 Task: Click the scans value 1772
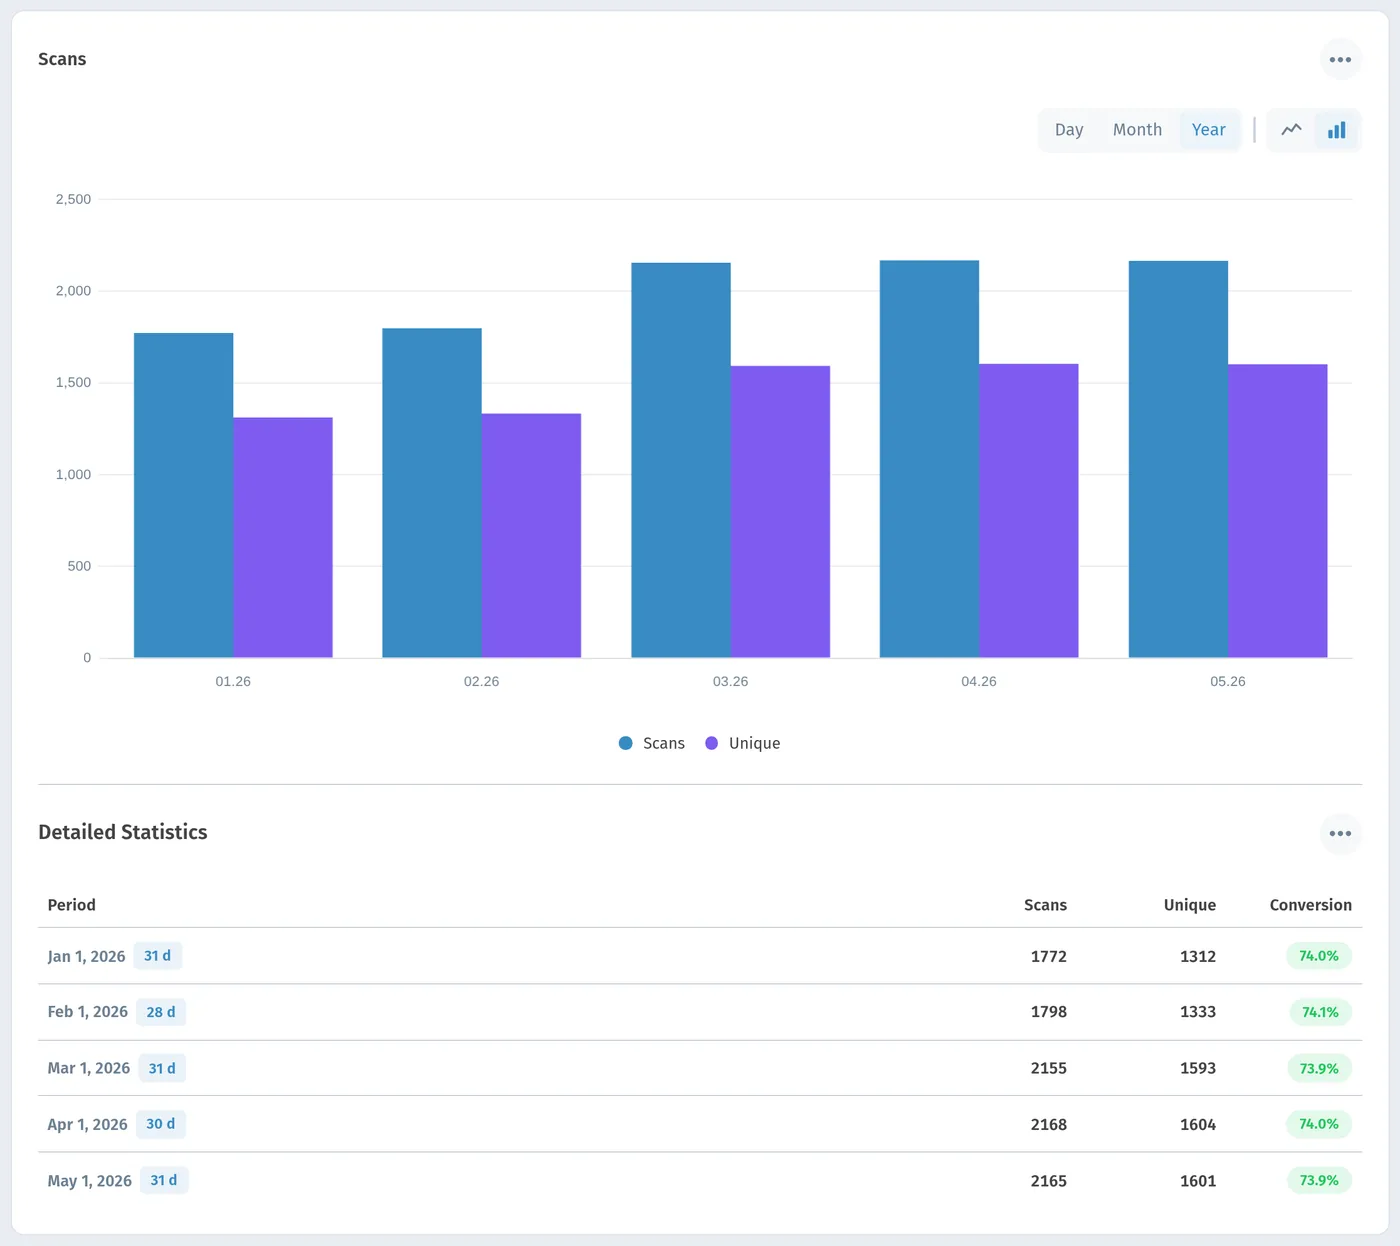click(x=1049, y=956)
